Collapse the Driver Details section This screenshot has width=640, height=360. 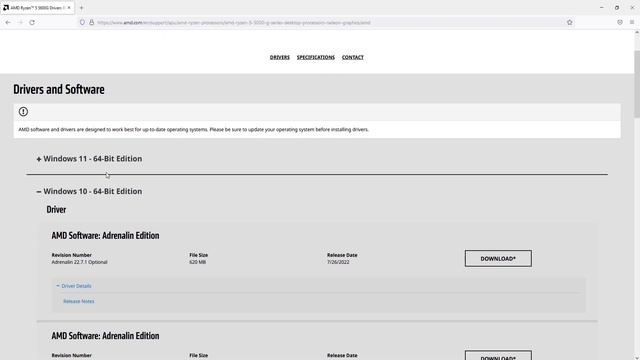74,286
